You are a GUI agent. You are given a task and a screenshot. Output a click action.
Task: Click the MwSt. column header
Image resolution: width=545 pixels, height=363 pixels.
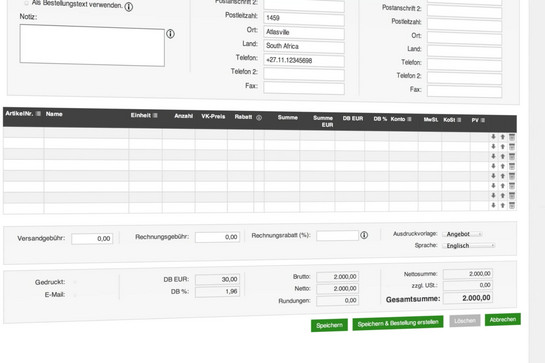431,120
